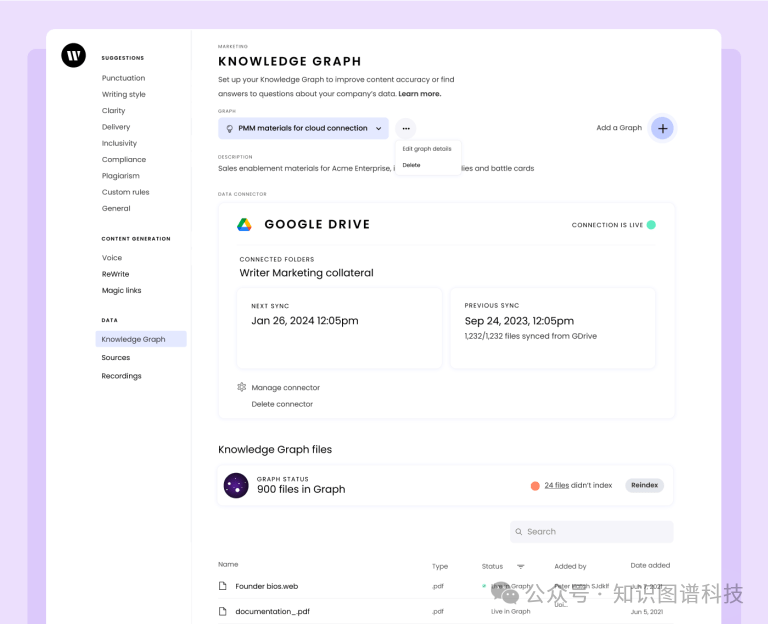Image resolution: width=768 pixels, height=624 pixels.
Task: Open General suggestions
Action: 116,208
